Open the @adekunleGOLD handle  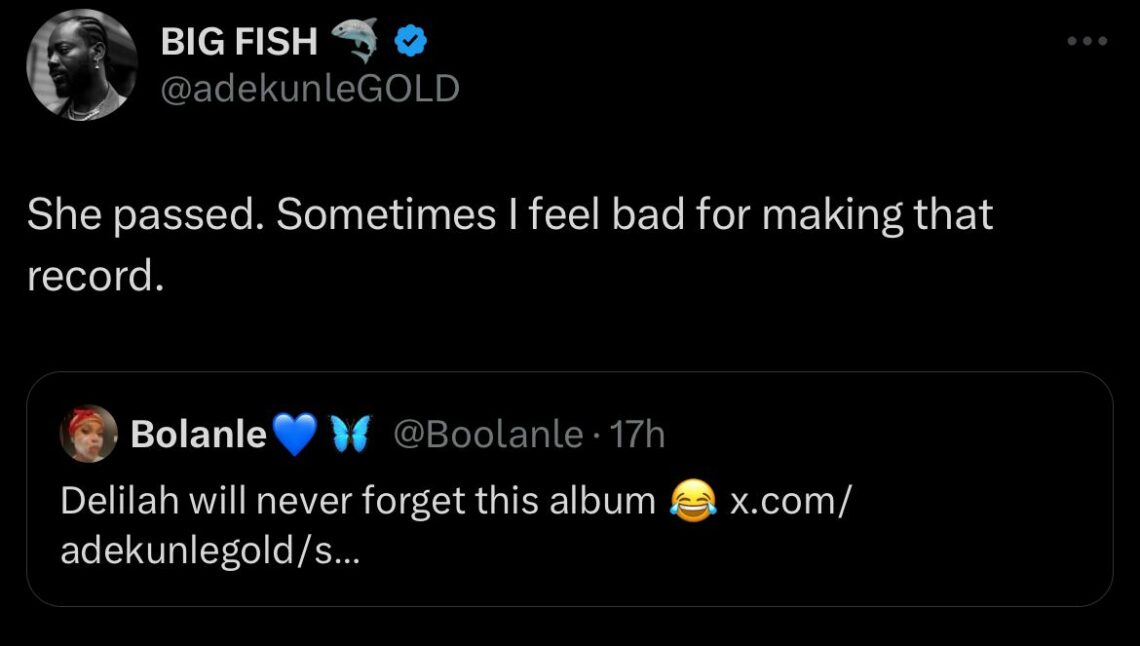(310, 89)
